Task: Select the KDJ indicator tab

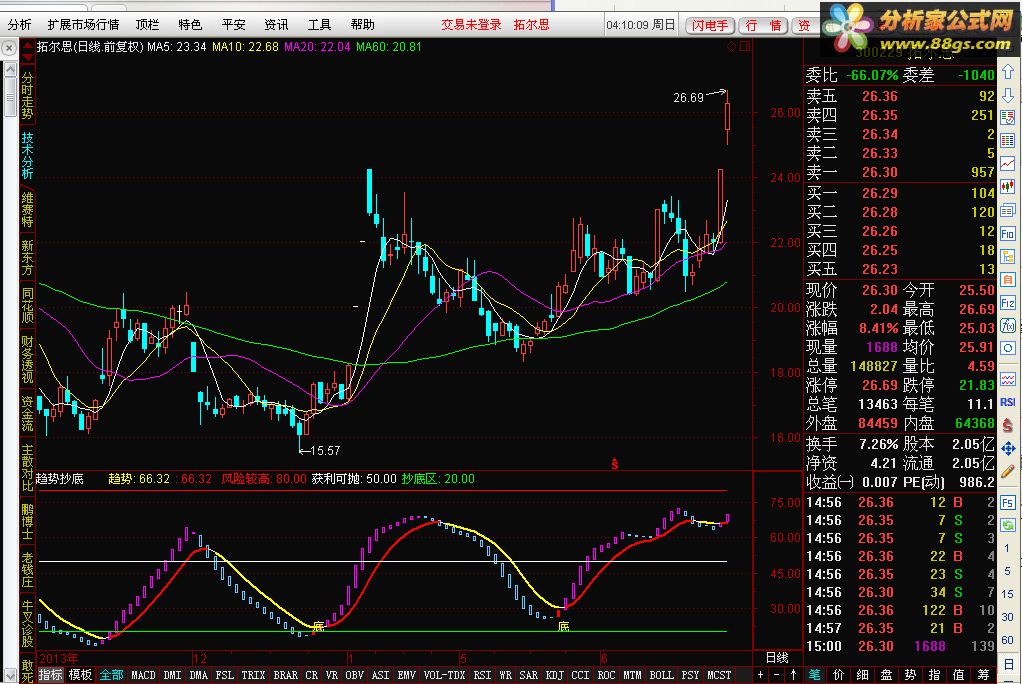Action: point(555,675)
